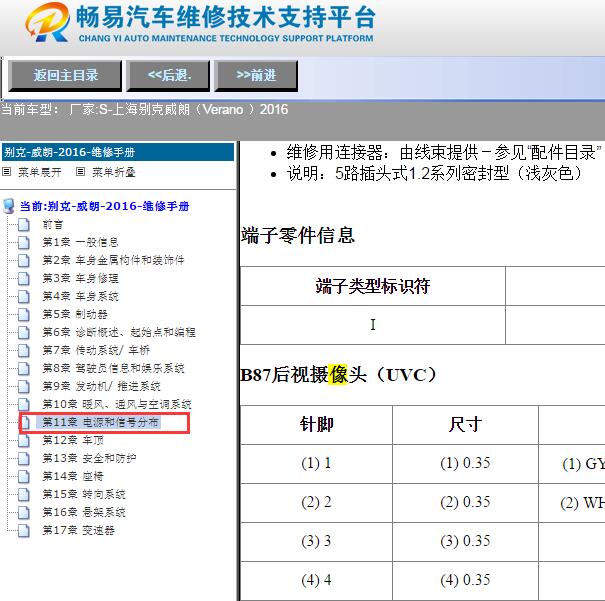
Task: Open 第3章 车身修理
Action: point(80,279)
